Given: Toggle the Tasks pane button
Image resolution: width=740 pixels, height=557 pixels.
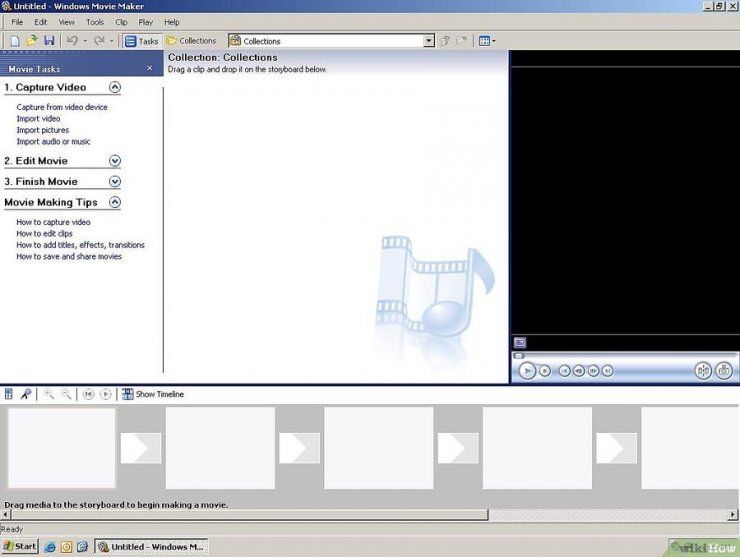Looking at the screenshot, I should (142, 41).
